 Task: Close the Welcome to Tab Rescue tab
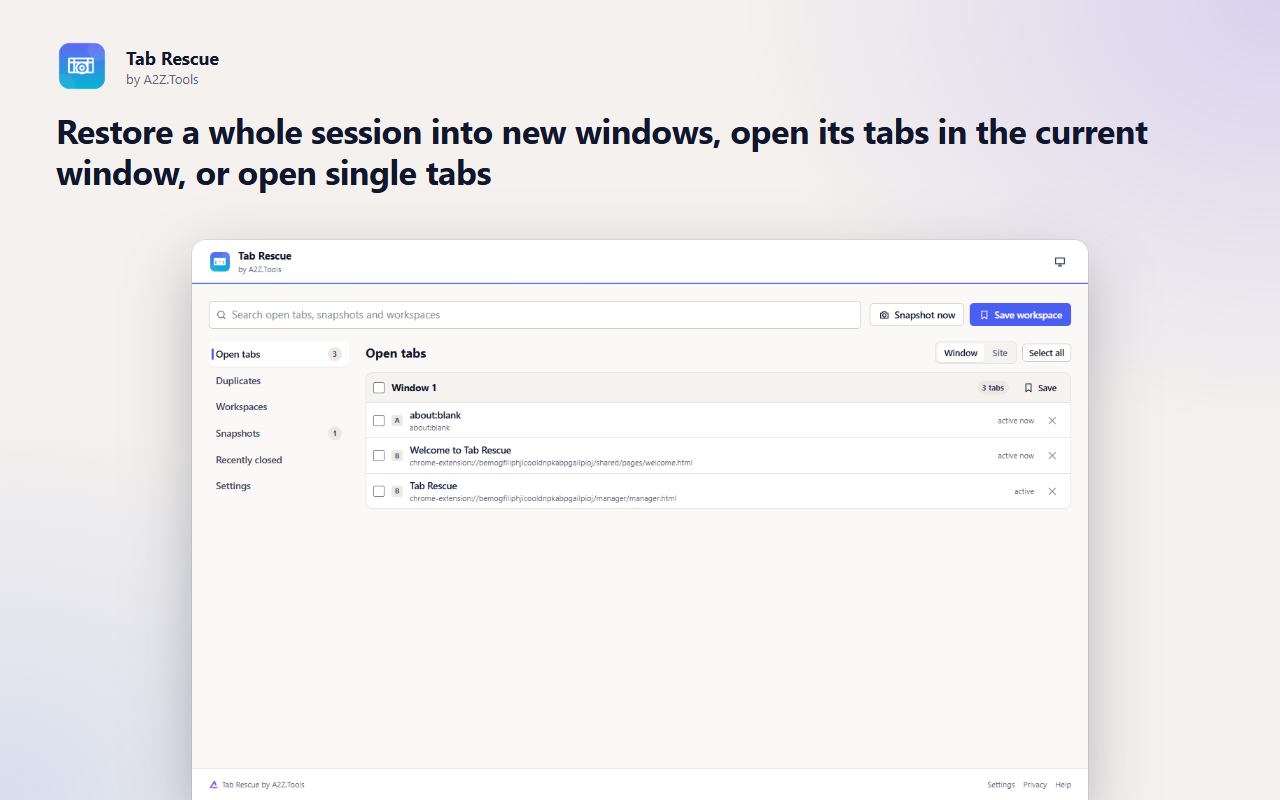(x=1052, y=456)
